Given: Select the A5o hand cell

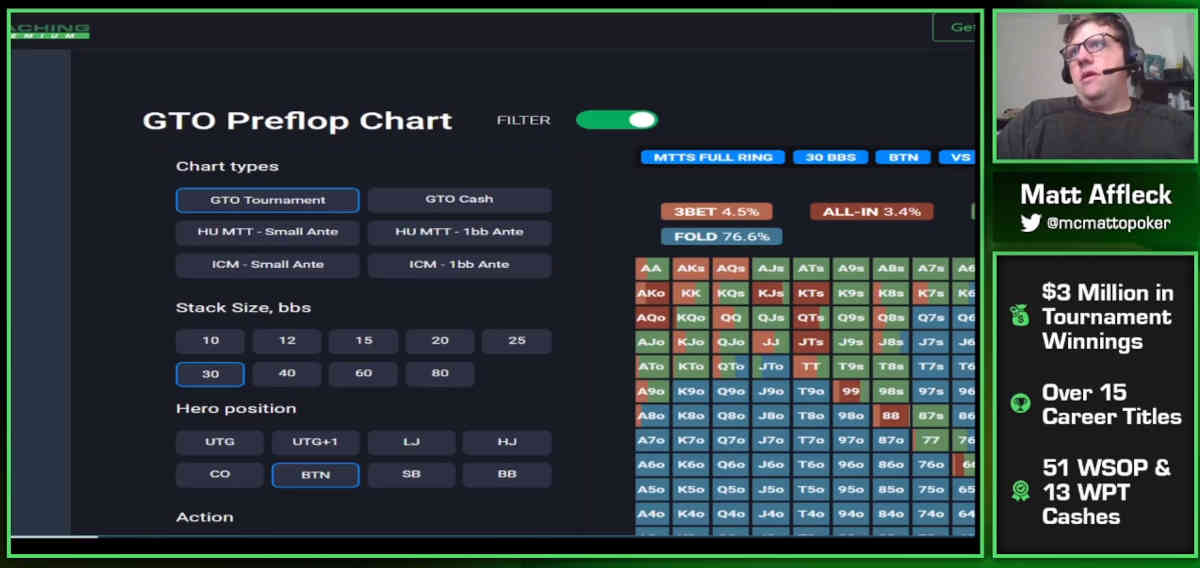Looking at the screenshot, I should (651, 489).
